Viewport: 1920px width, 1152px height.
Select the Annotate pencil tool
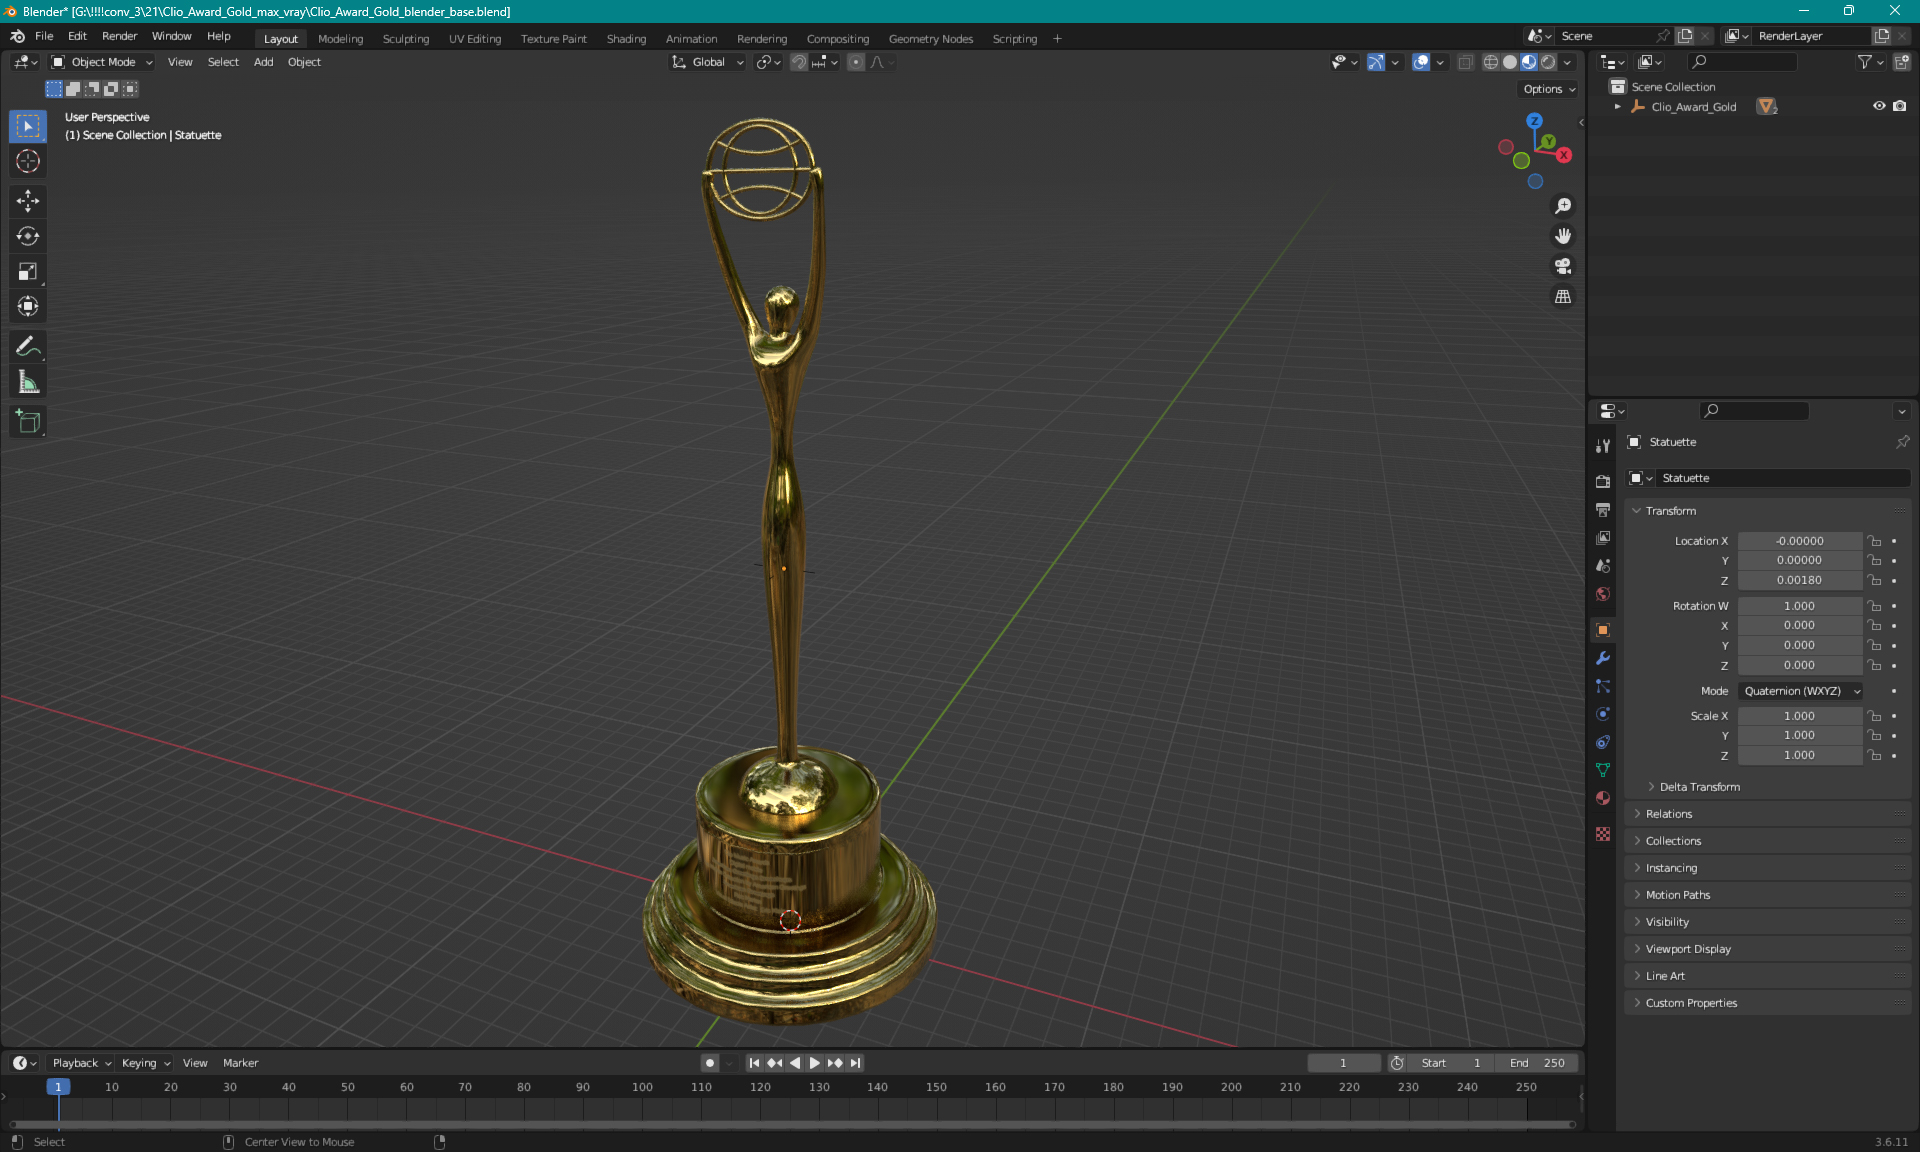click(x=28, y=346)
